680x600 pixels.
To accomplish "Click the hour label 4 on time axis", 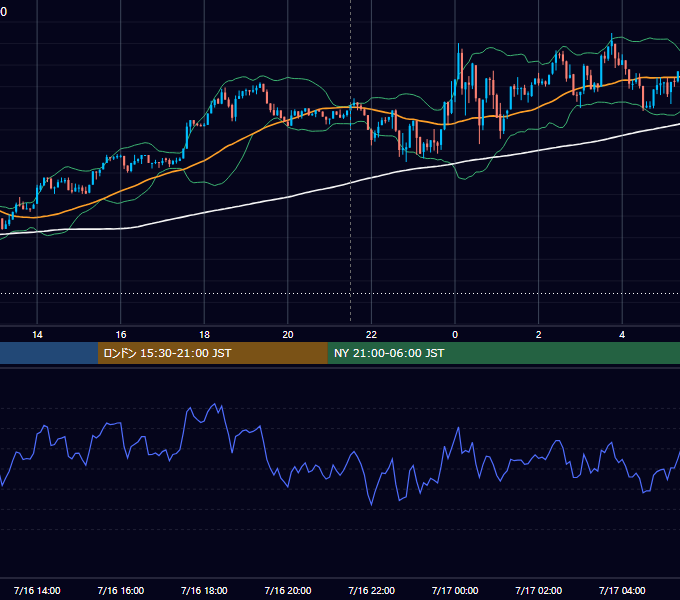I will click(622, 335).
